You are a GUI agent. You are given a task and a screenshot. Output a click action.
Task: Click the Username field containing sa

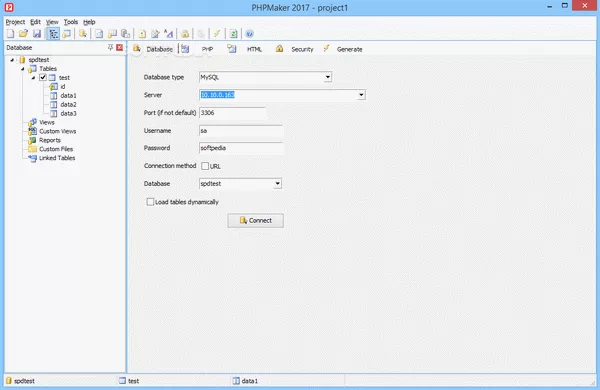point(241,131)
